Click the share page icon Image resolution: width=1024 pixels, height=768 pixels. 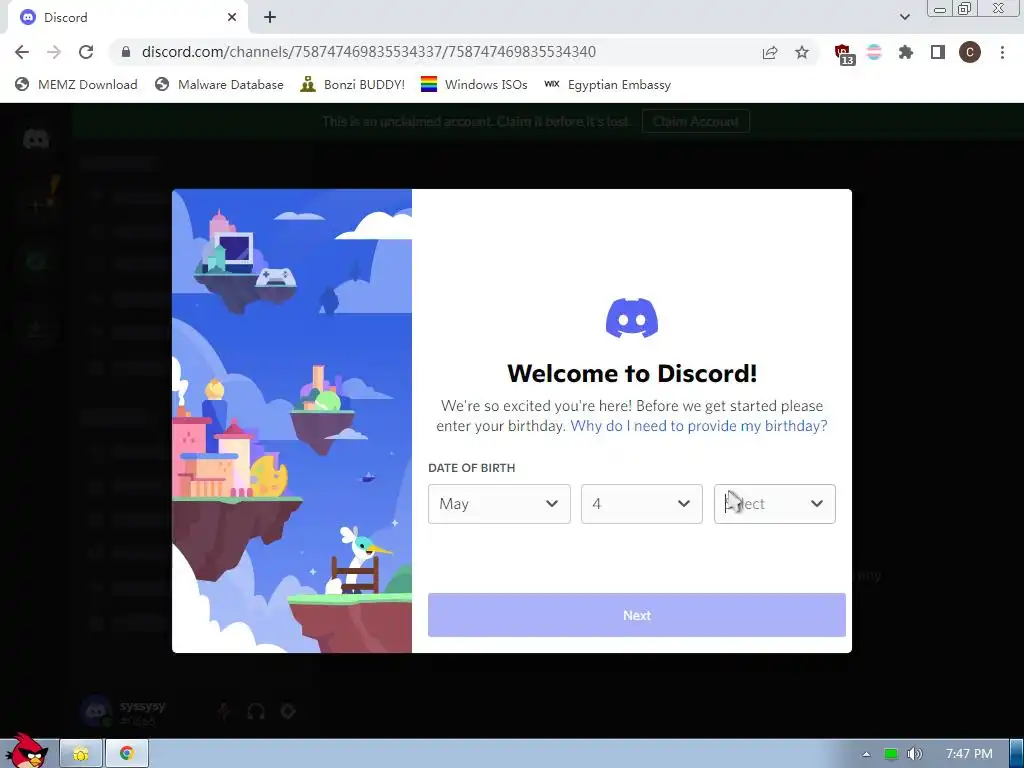[x=770, y=52]
